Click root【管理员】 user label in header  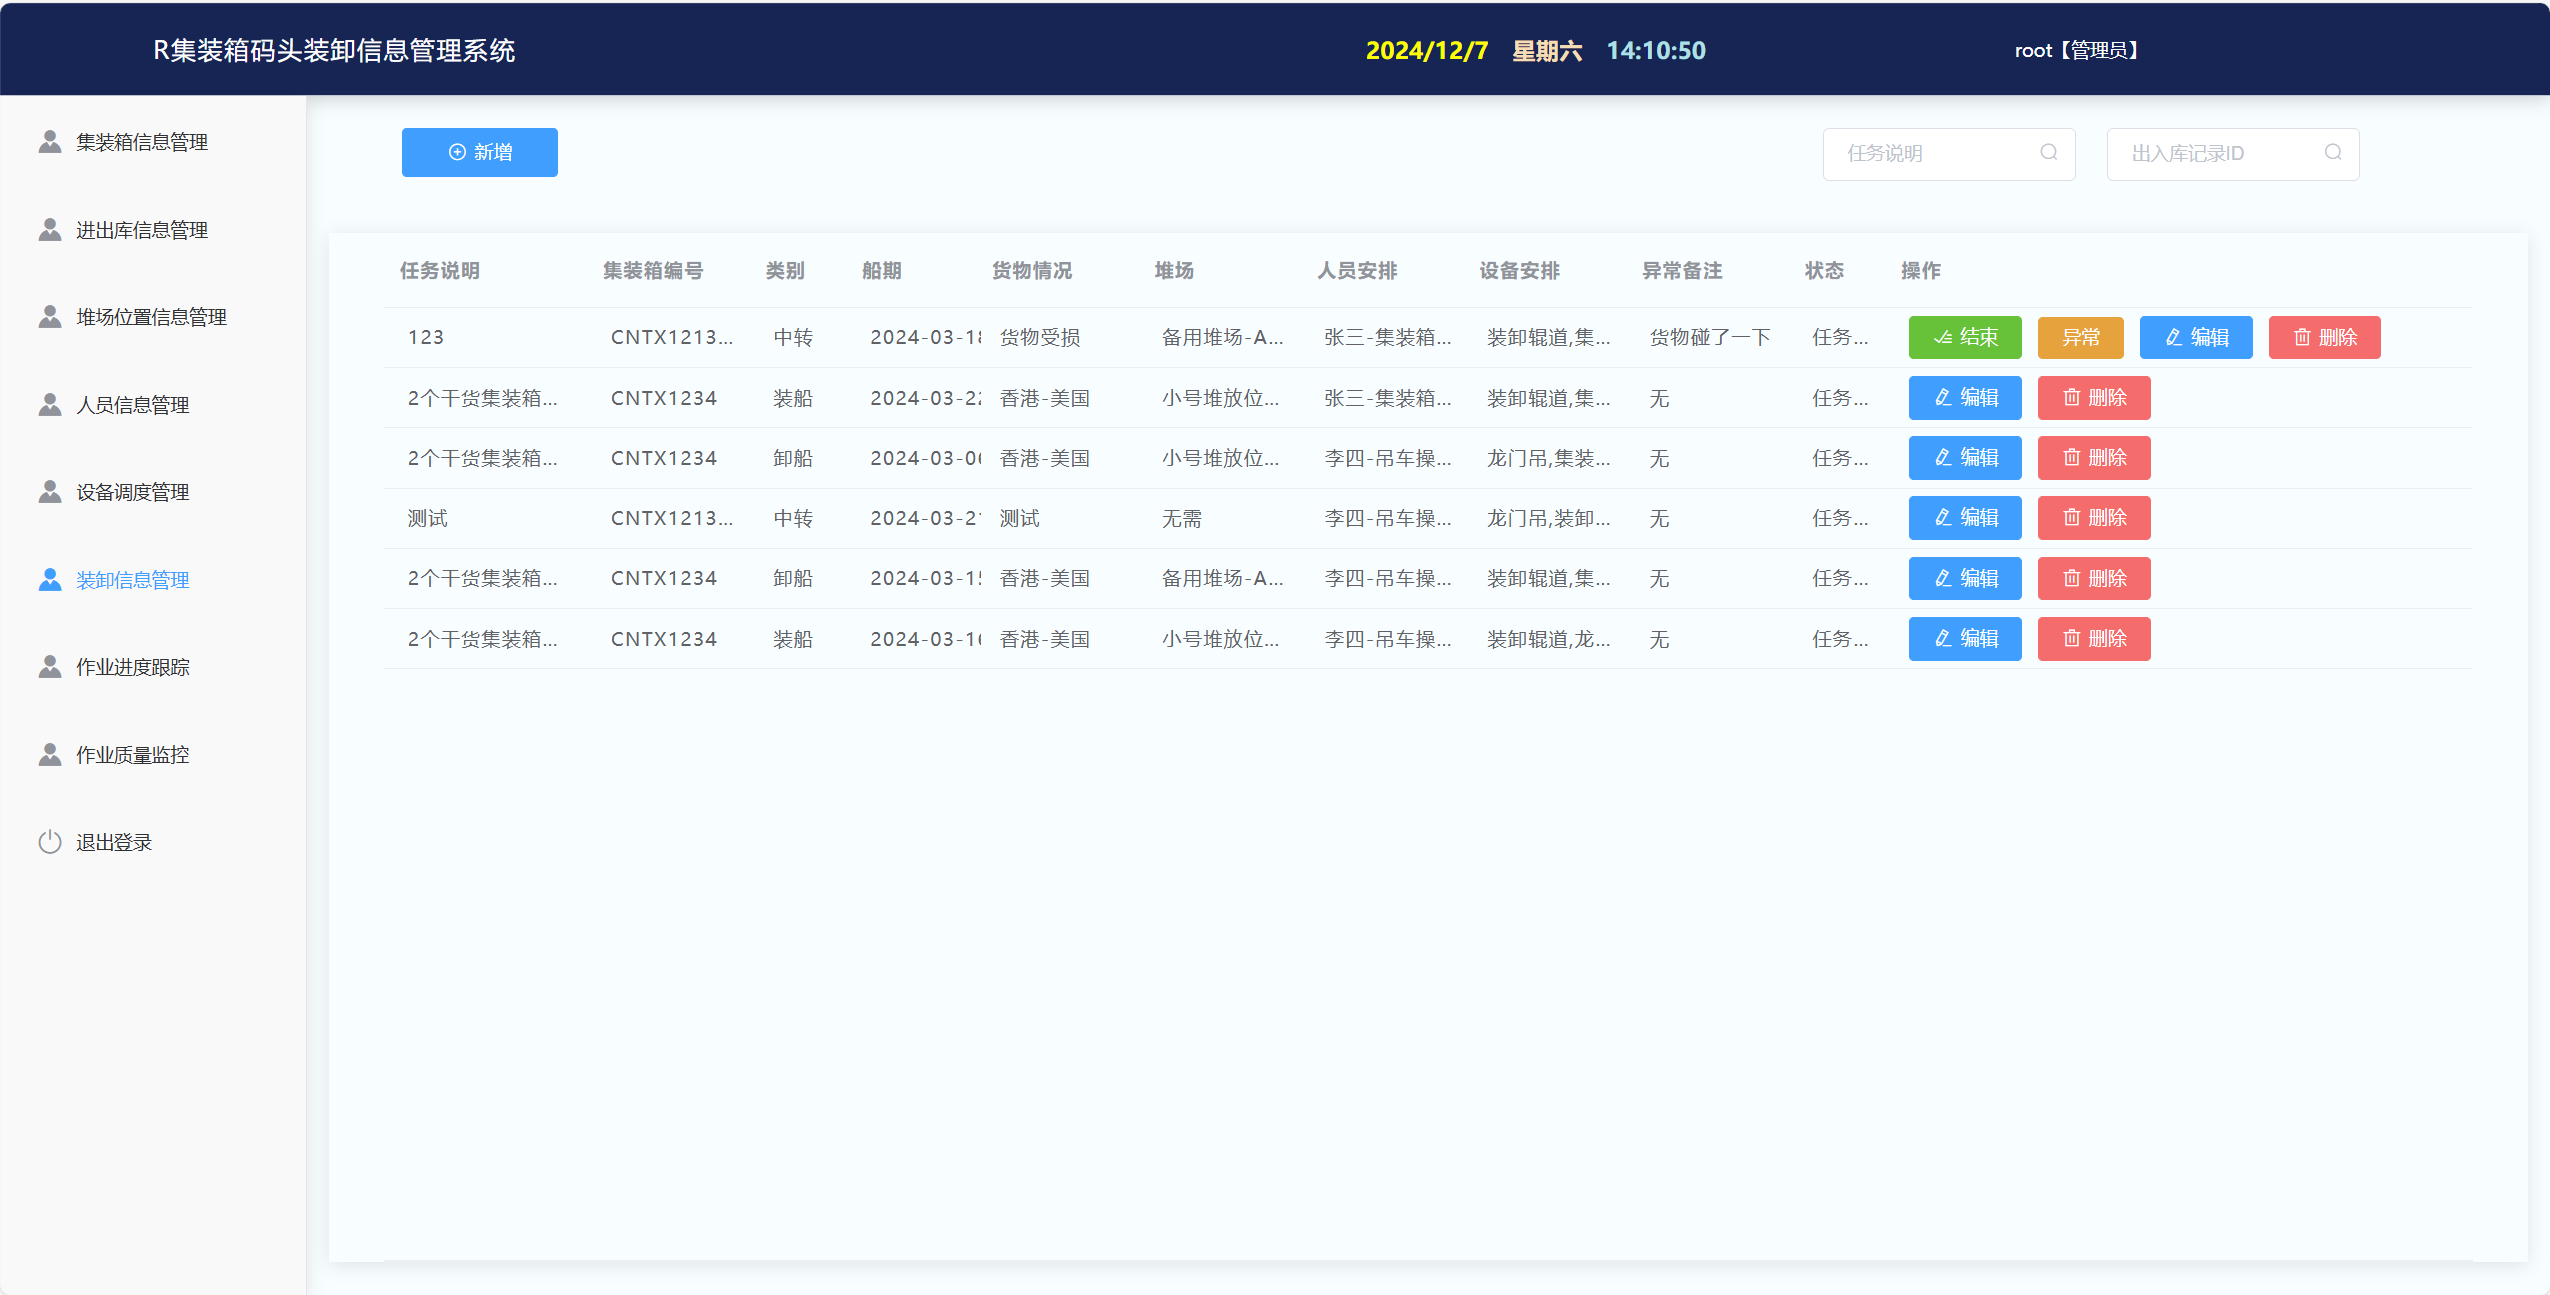pos(2076,50)
